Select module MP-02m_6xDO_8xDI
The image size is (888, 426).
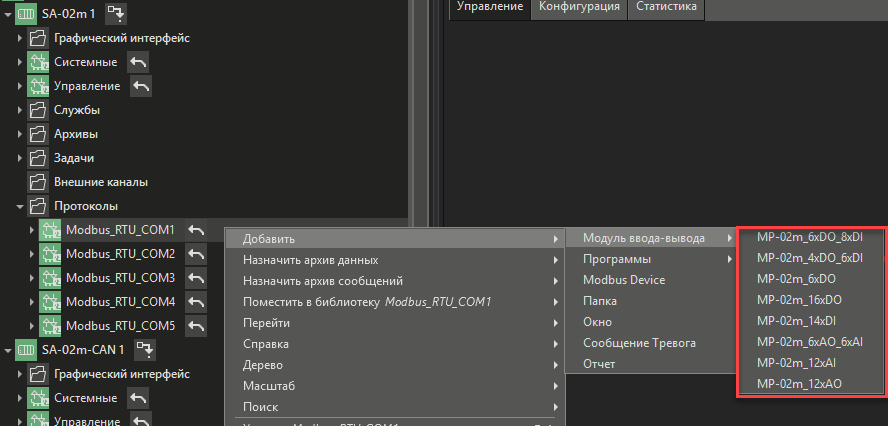[810, 238]
